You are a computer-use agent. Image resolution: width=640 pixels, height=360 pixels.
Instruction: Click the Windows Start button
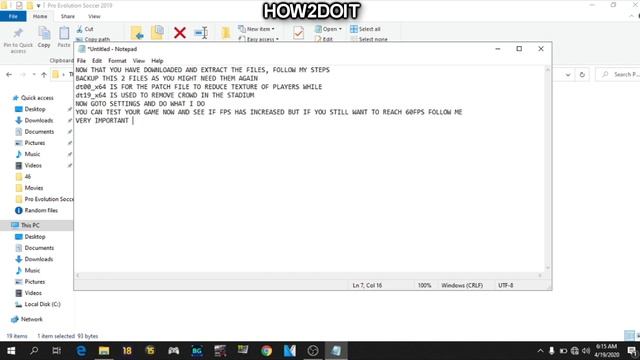pos(11,351)
